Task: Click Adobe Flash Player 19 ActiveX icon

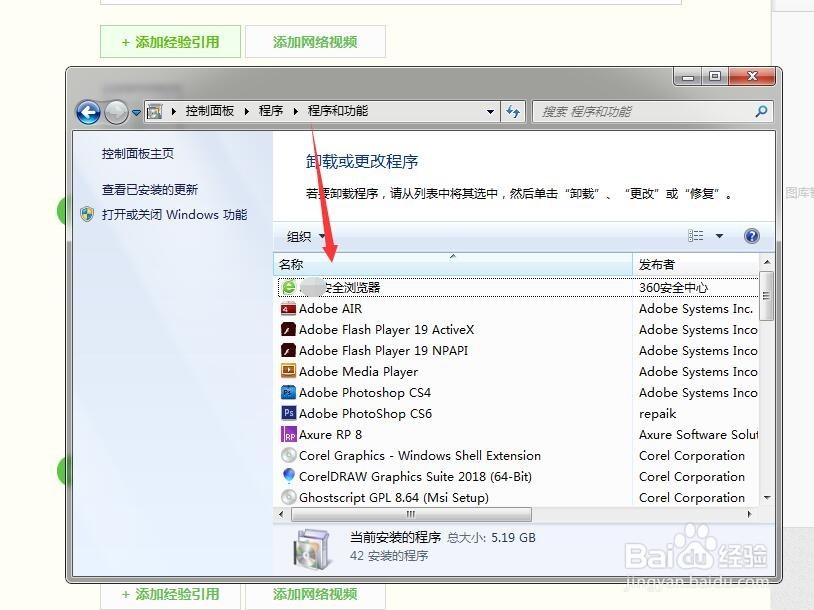Action: click(x=288, y=330)
